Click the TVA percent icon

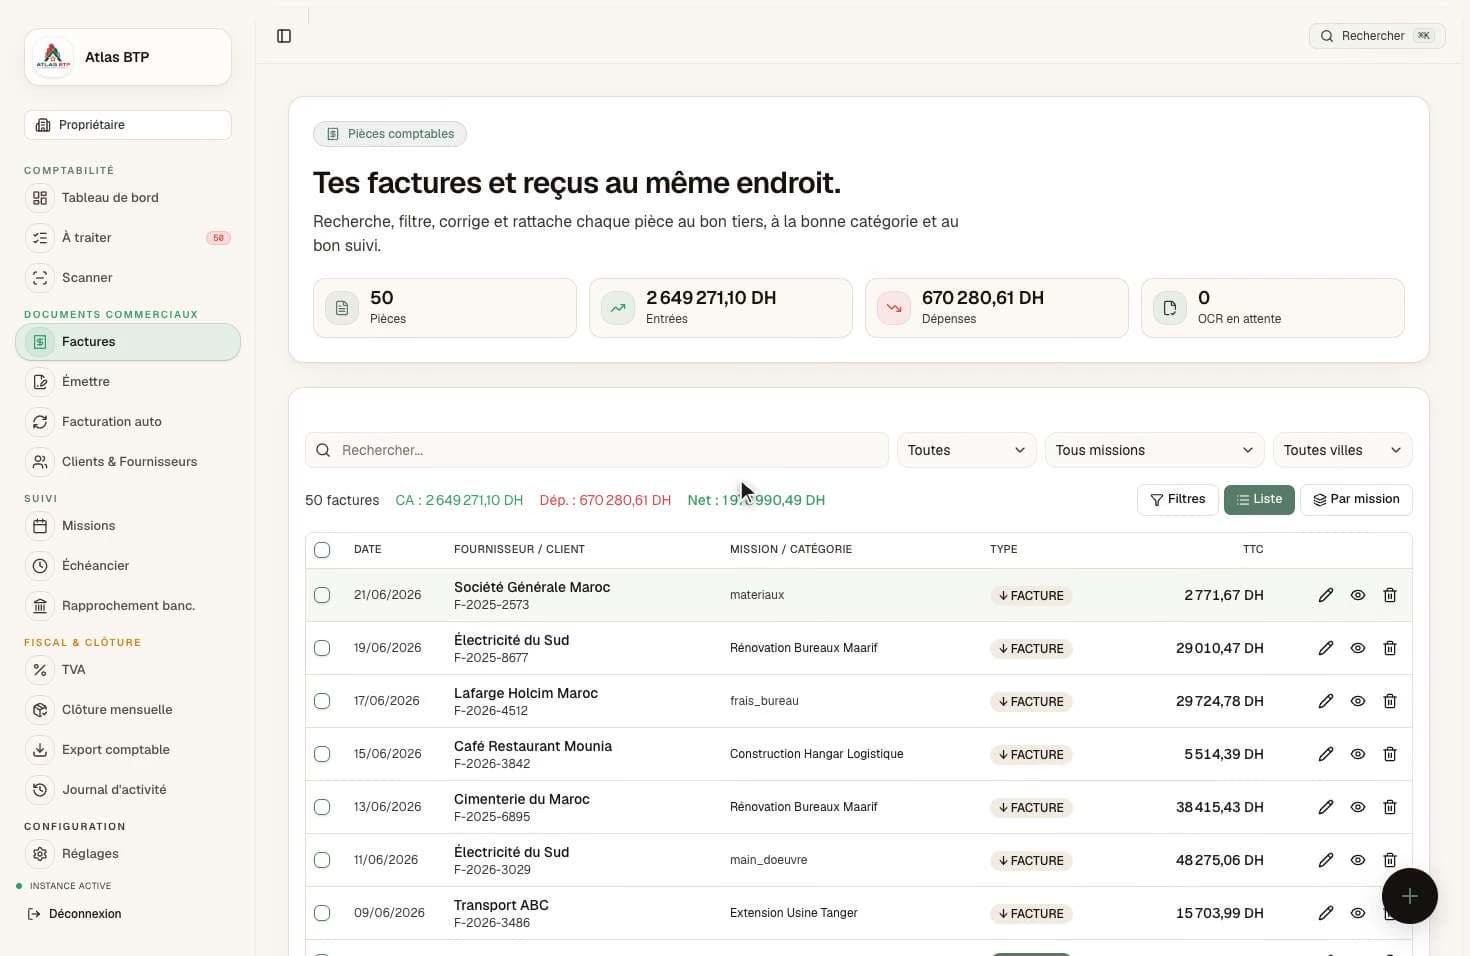point(40,670)
